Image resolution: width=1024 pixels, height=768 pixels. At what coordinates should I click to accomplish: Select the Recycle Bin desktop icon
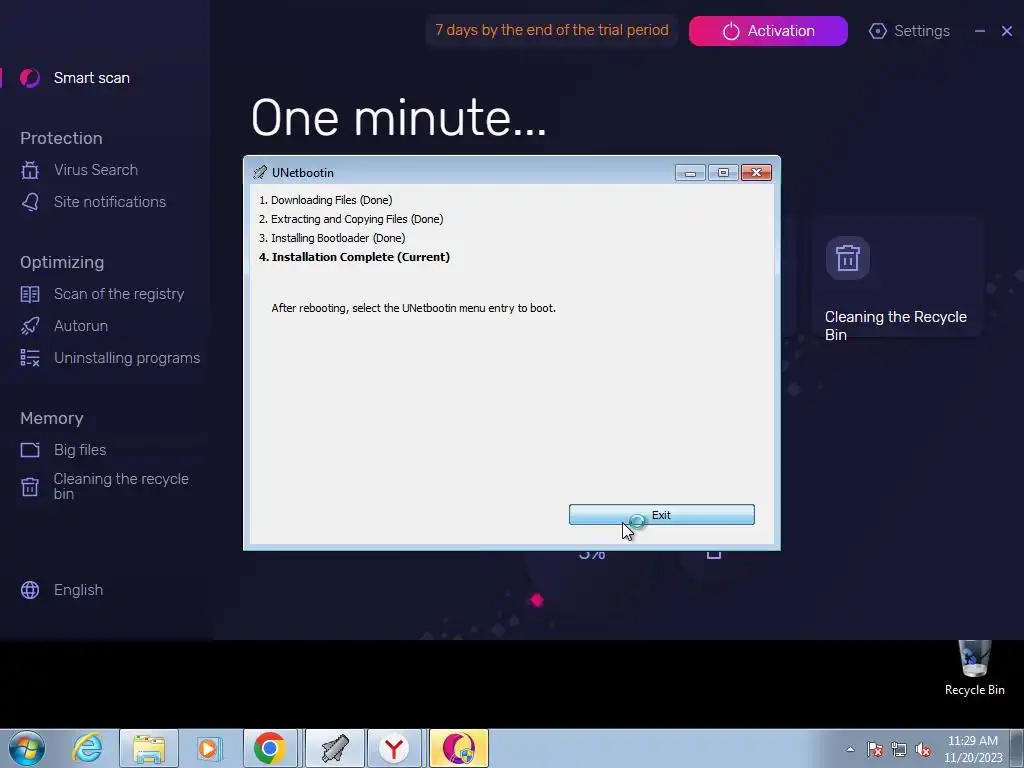[974, 669]
